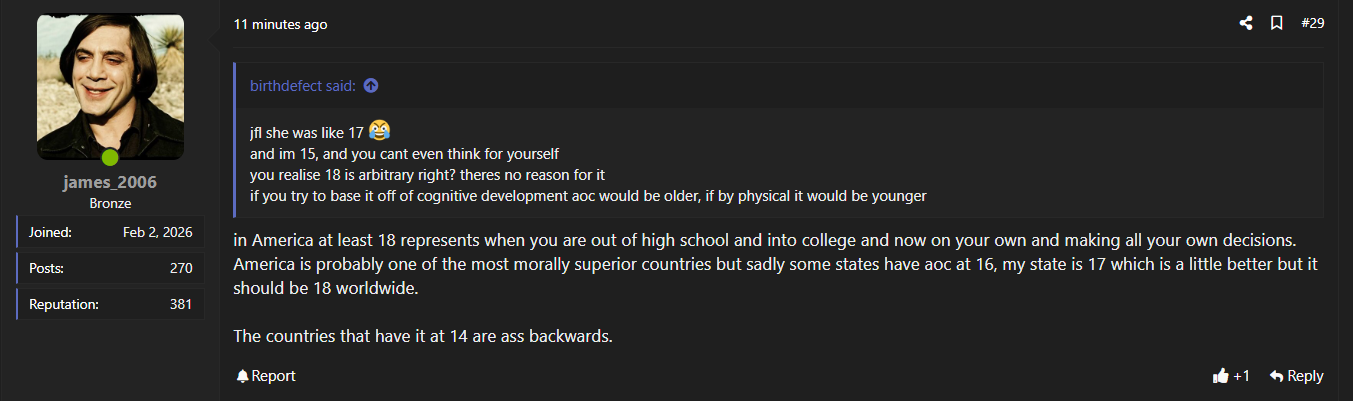Select the Bronze rank label
Viewport: 1353px width, 401px height.
(110, 203)
